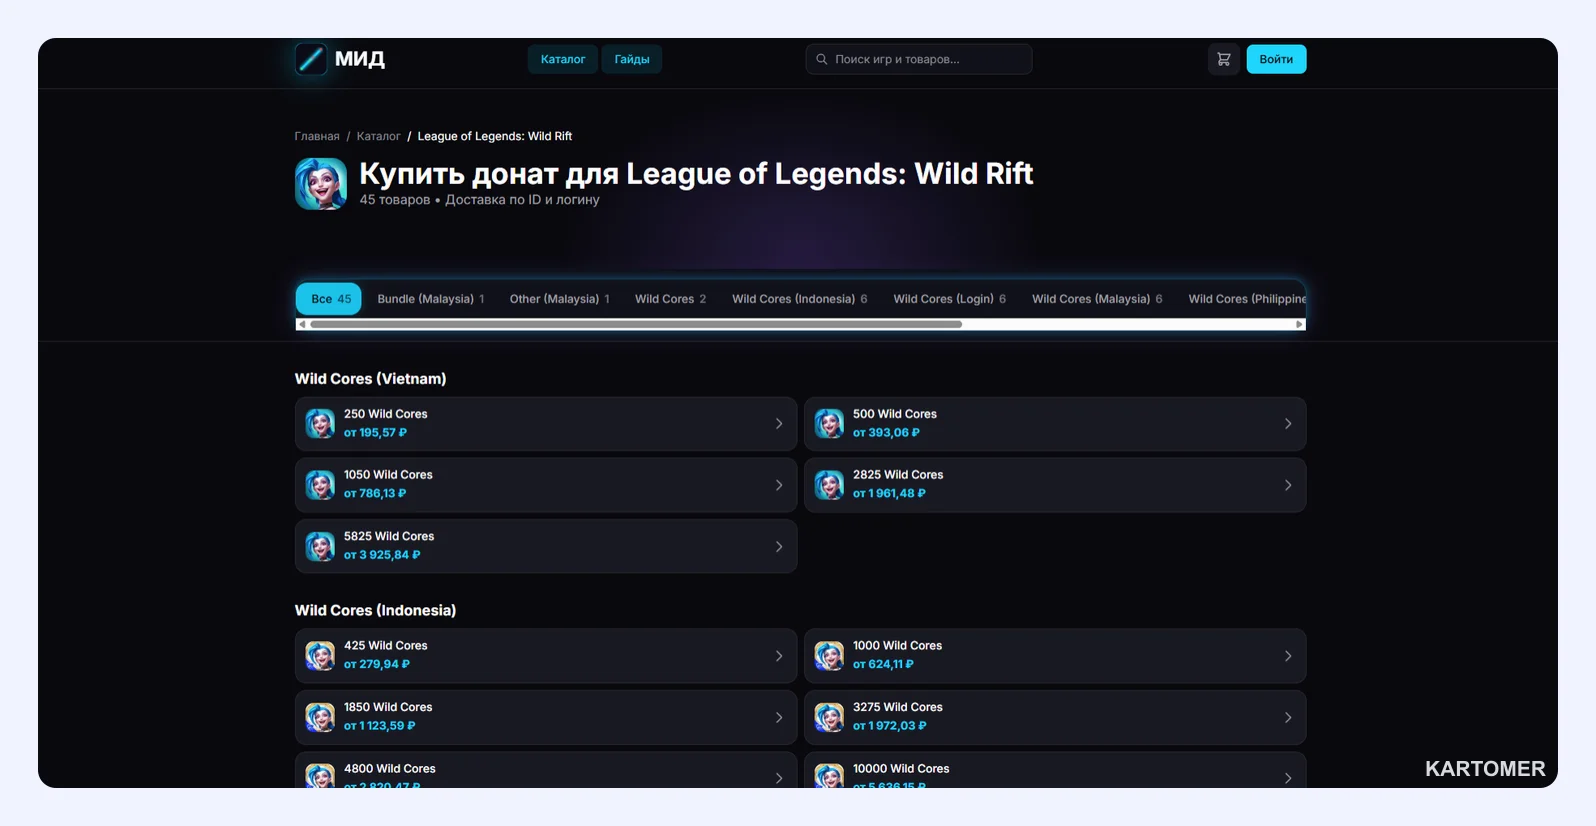Select the Wild Cores (Login) tab
The image size is (1596, 826).
pyautogui.click(x=950, y=299)
